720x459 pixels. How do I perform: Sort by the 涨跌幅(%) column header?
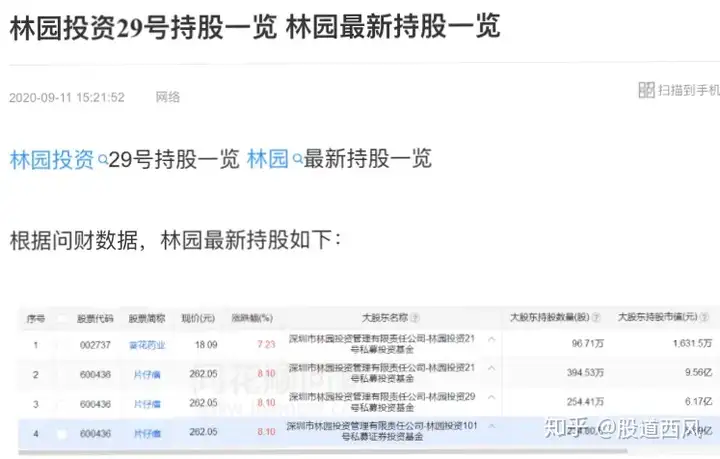click(x=252, y=318)
